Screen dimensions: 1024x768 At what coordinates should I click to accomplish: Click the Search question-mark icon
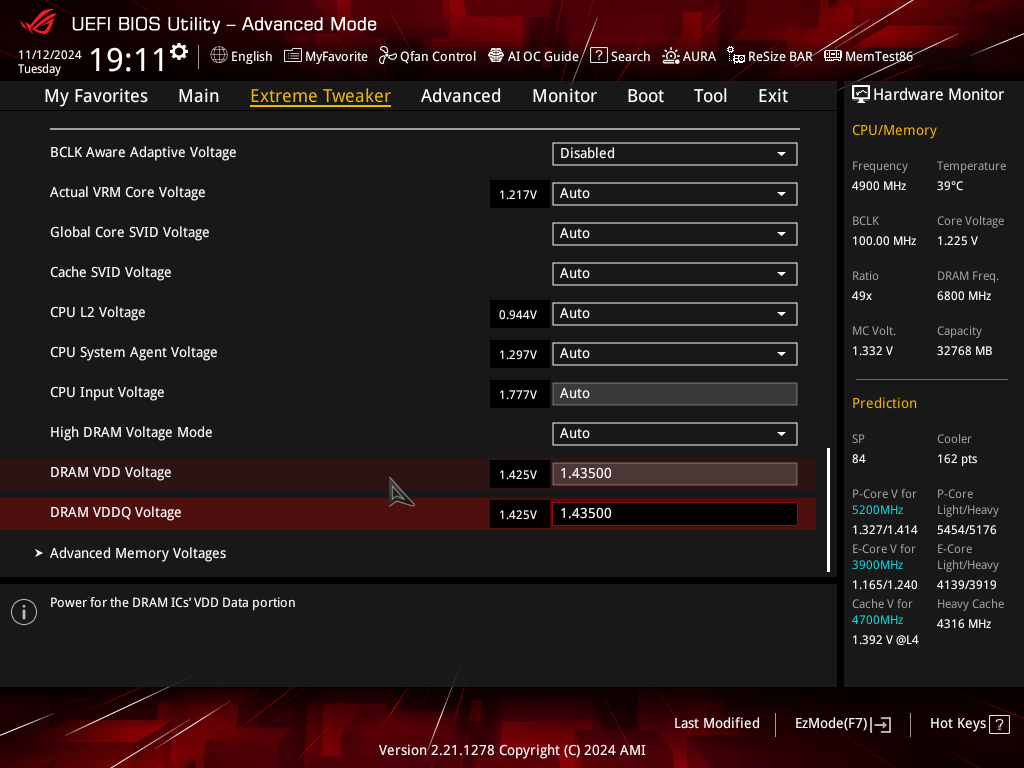point(599,56)
